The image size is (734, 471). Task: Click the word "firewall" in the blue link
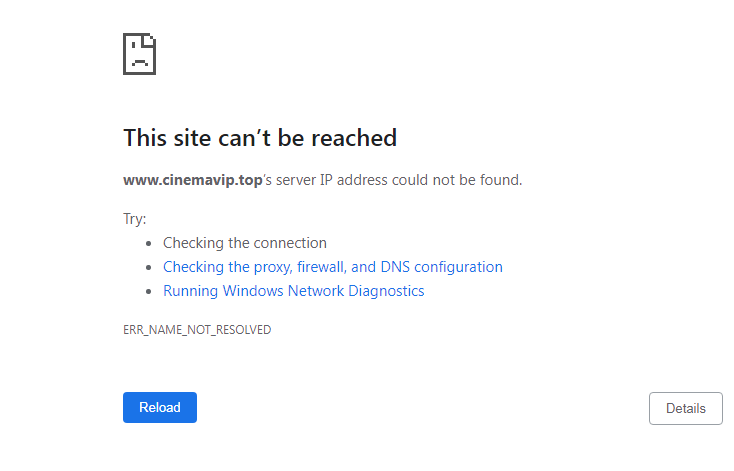(x=322, y=267)
